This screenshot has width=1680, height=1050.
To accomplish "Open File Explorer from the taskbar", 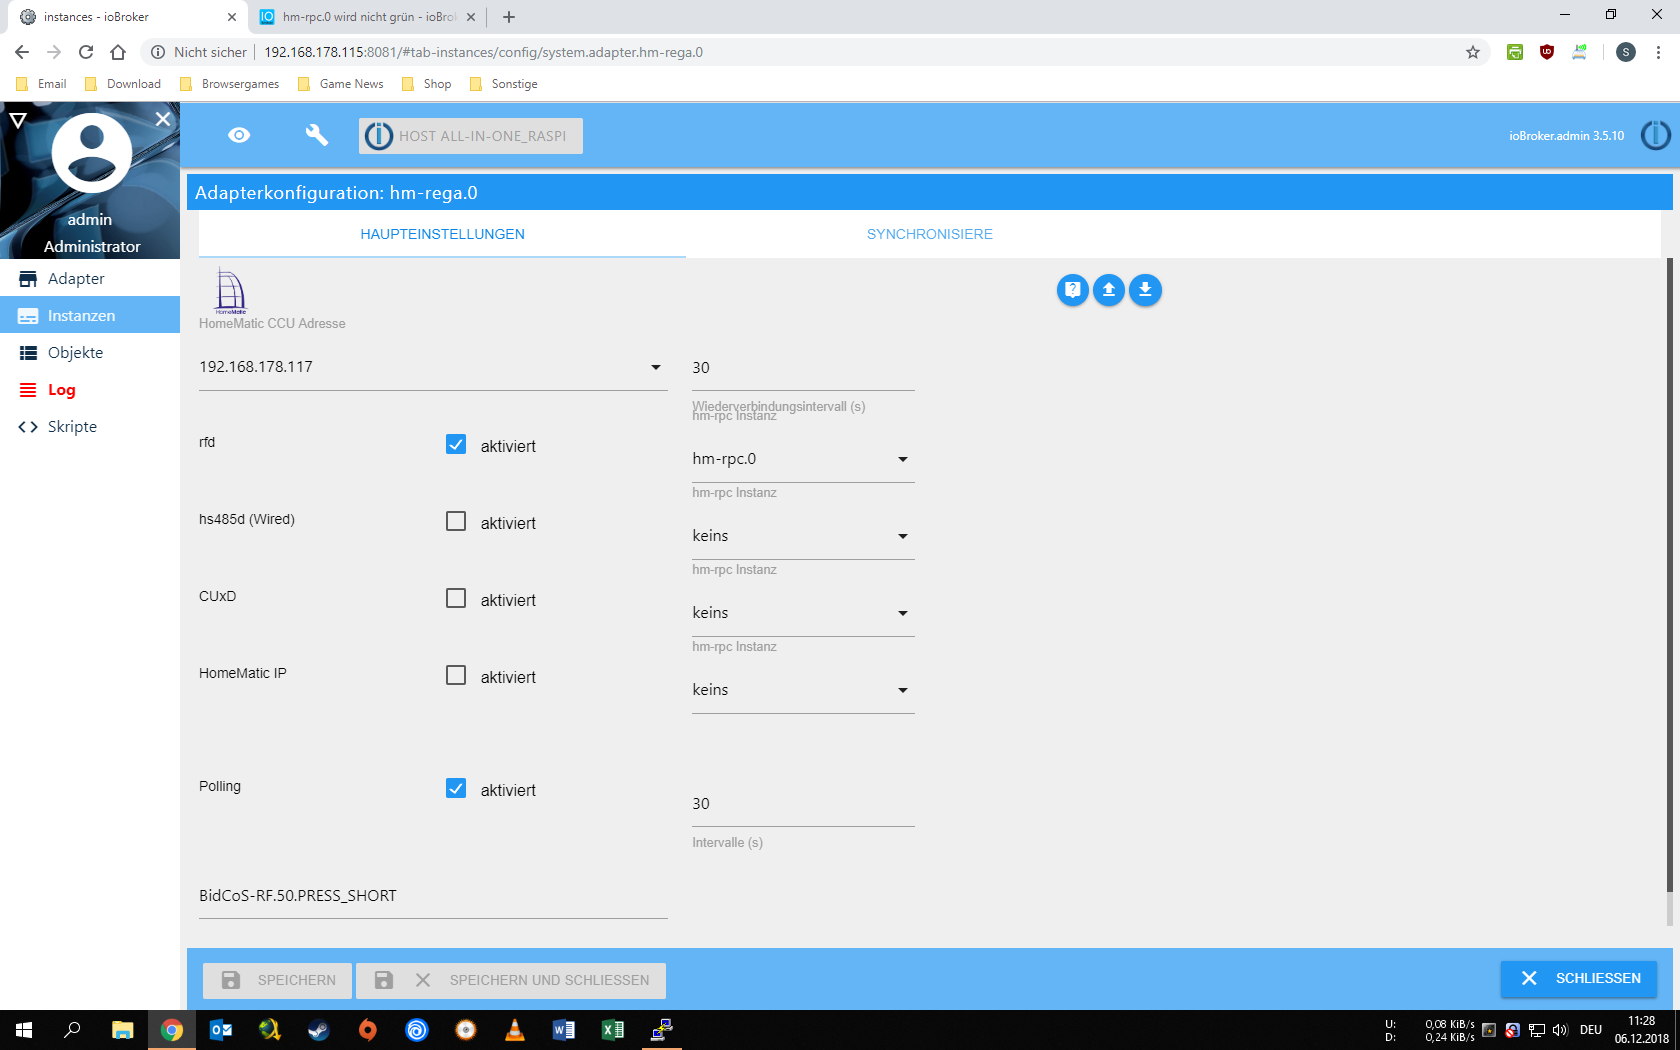I will point(122,1030).
